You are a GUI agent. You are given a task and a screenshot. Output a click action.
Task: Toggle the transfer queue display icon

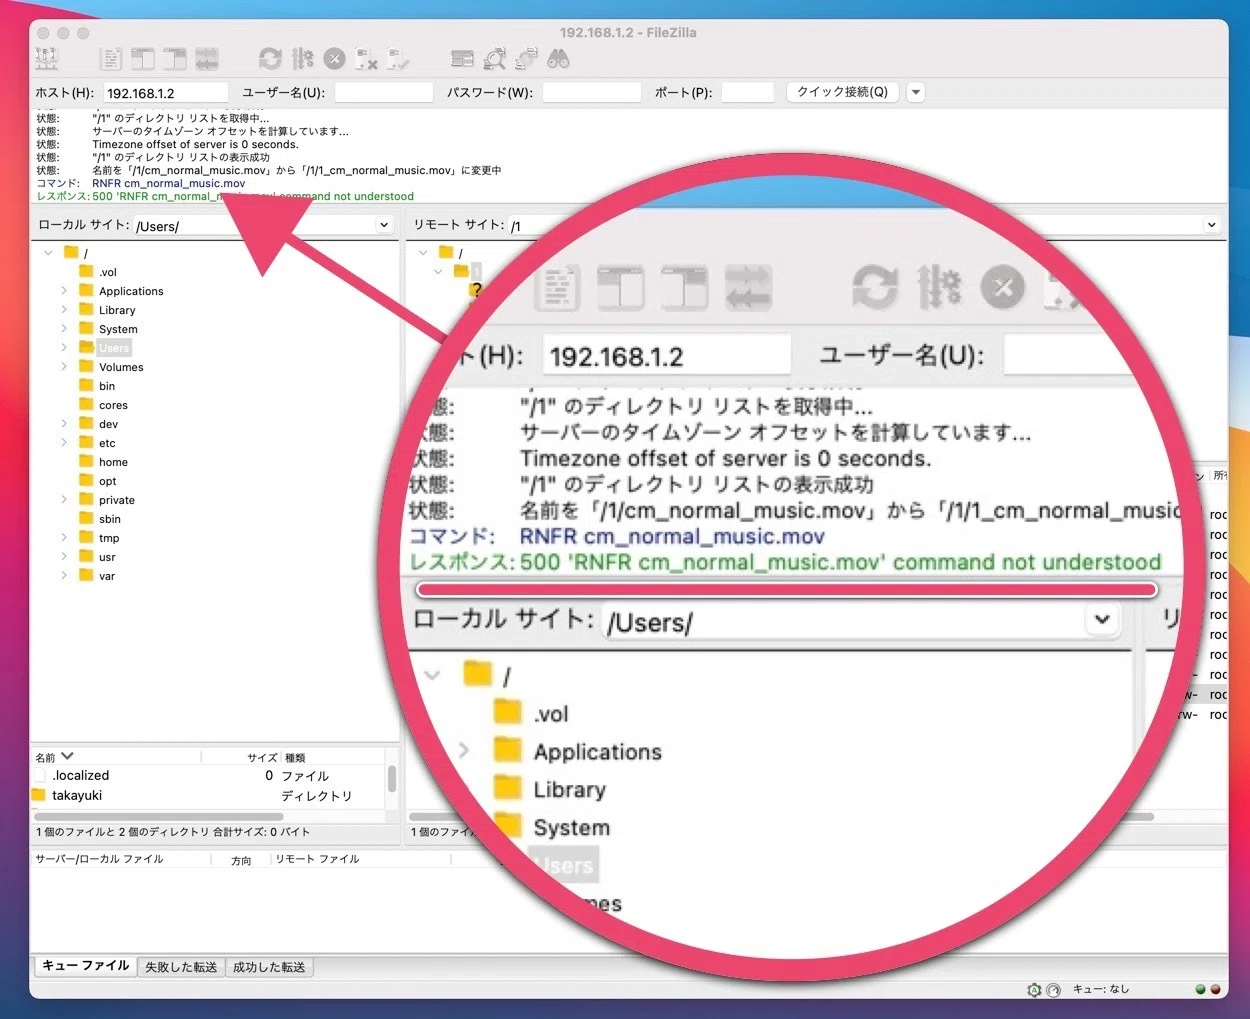pyautogui.click(x=207, y=59)
